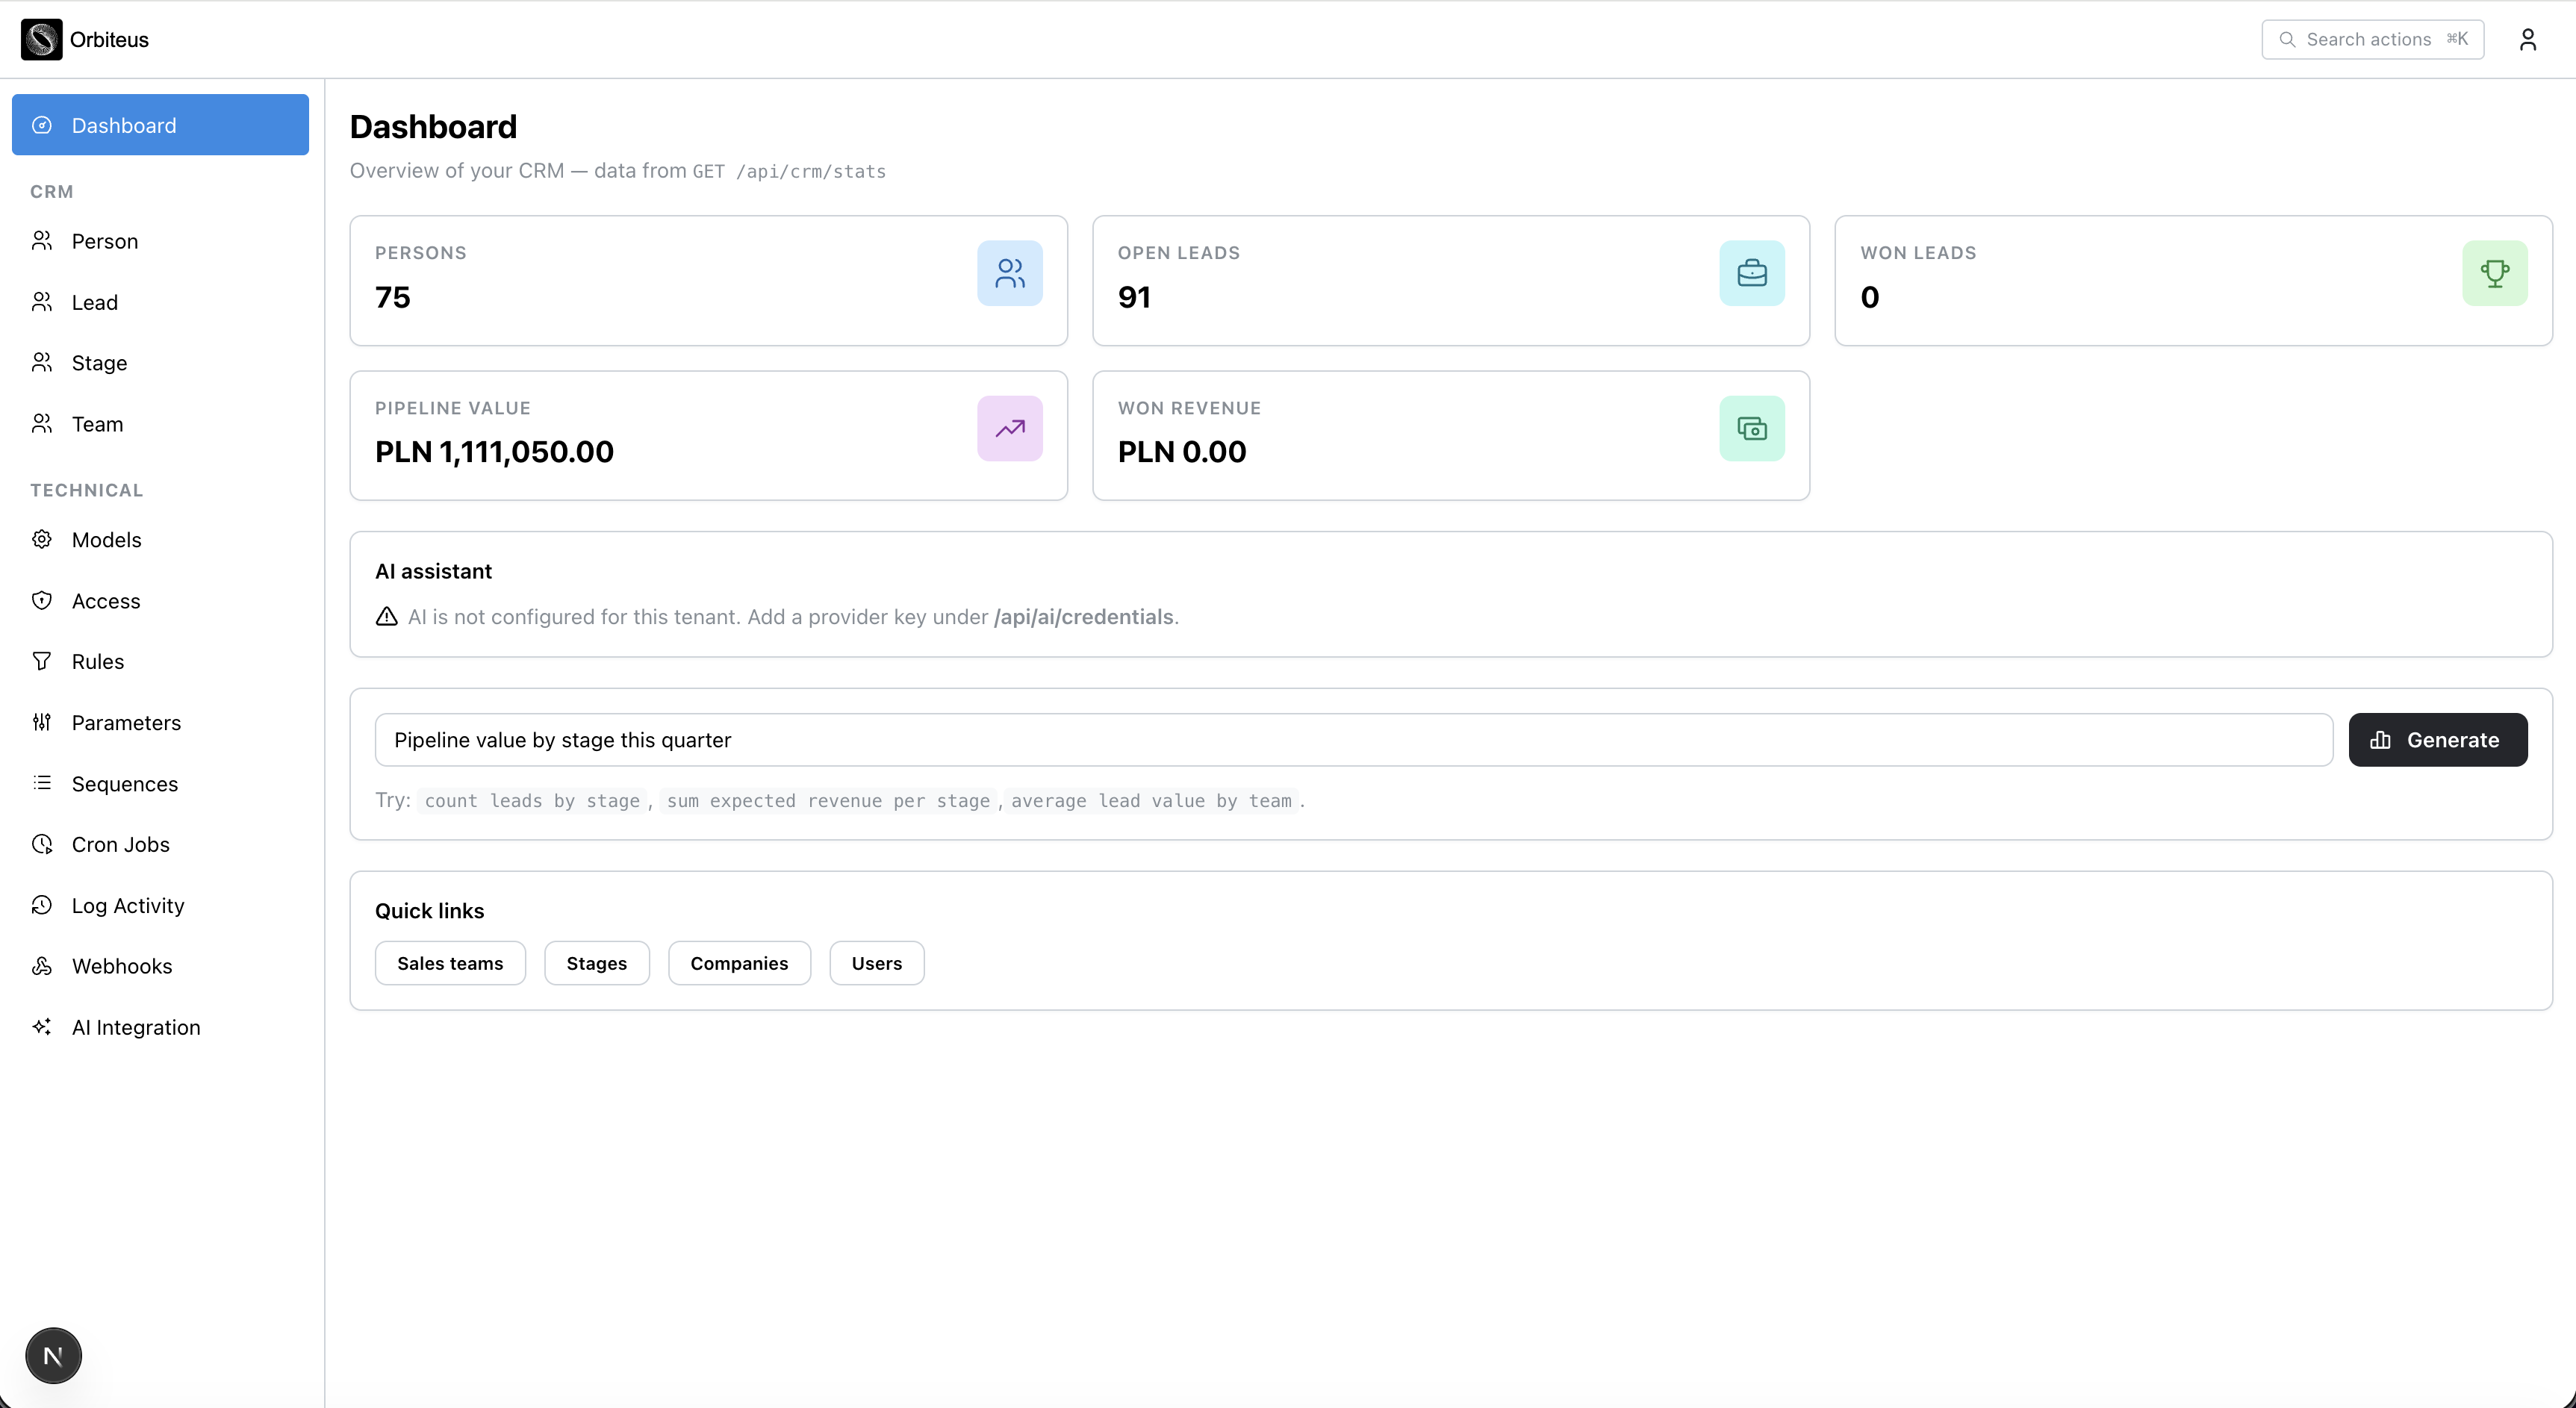Click the 'count leads by stage' suggestion

coord(532,801)
